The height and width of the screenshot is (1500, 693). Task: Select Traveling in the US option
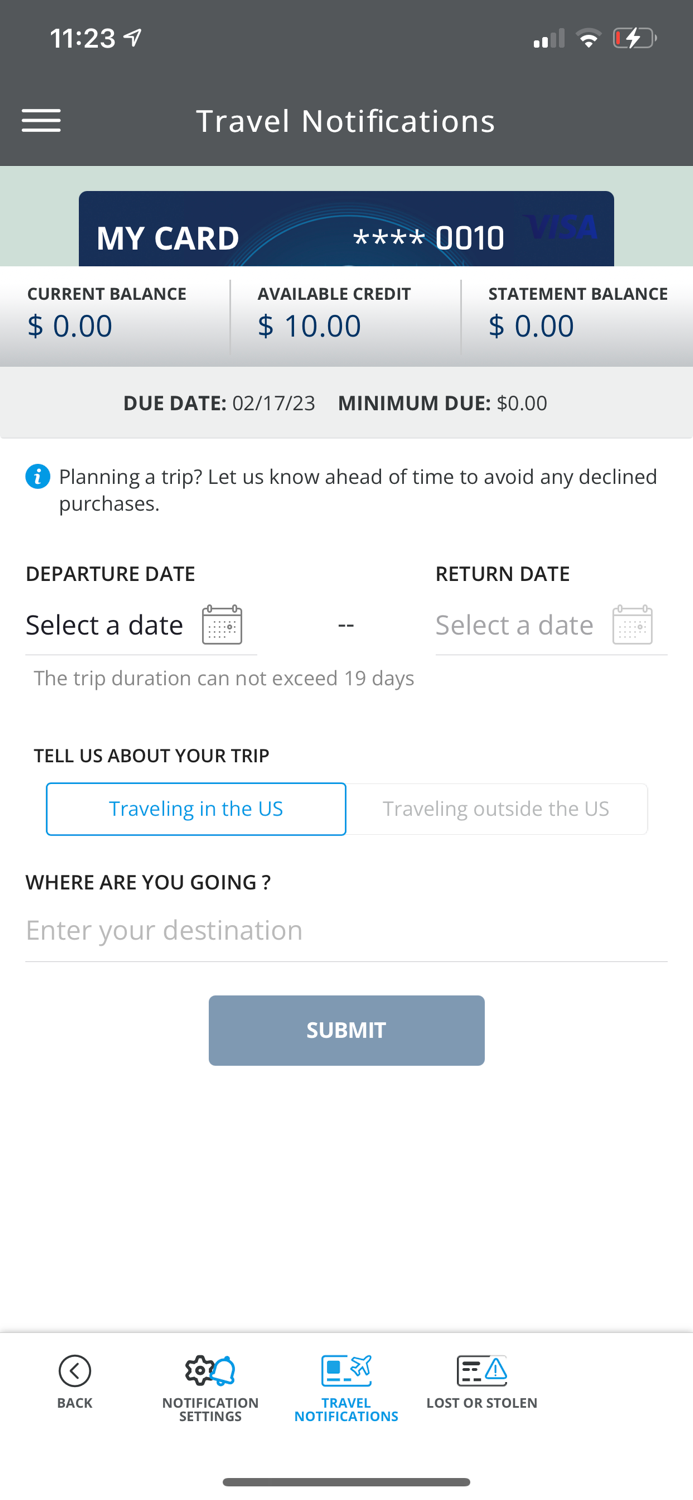196,809
